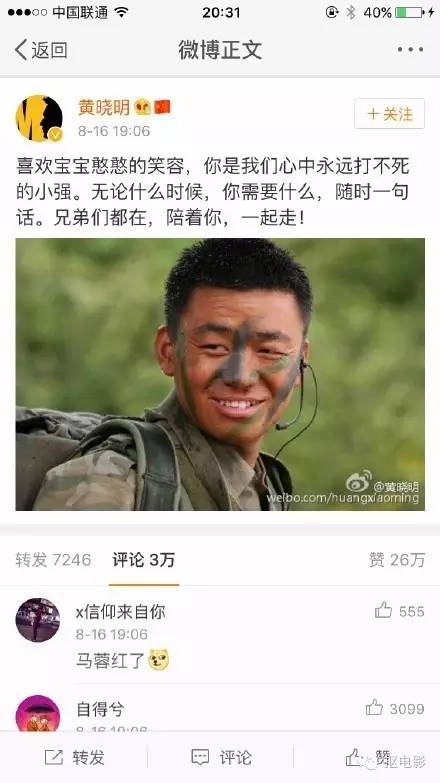Viewport: 440px width, 783px height.
Task: Open avatar of commenter 自得兮
Action: [38, 713]
